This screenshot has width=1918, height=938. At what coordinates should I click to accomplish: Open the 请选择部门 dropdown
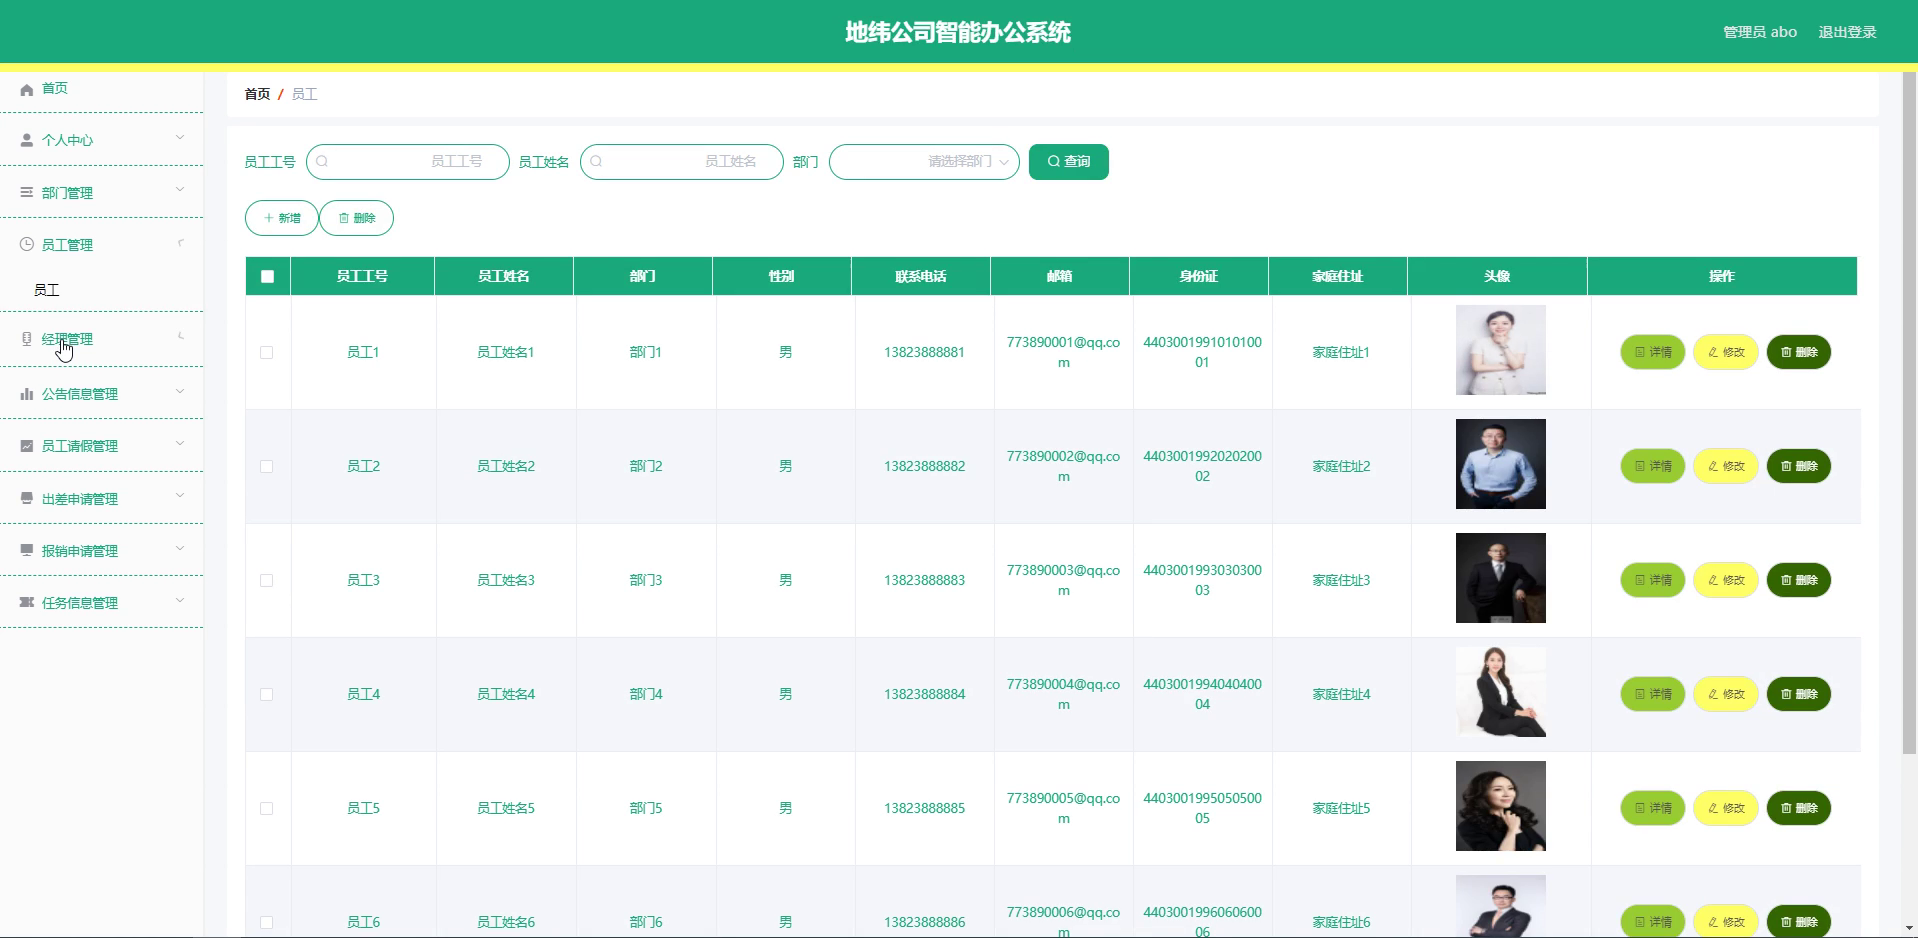point(924,161)
